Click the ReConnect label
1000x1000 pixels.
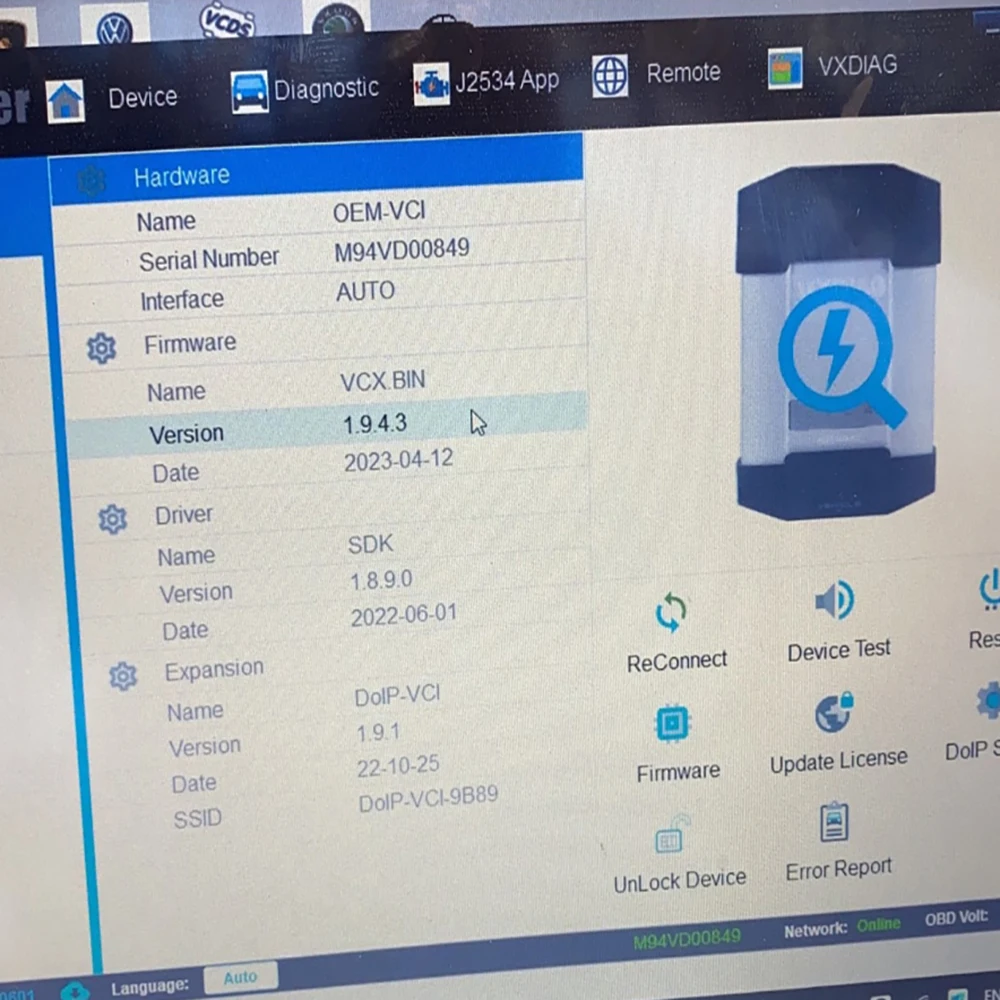677,662
